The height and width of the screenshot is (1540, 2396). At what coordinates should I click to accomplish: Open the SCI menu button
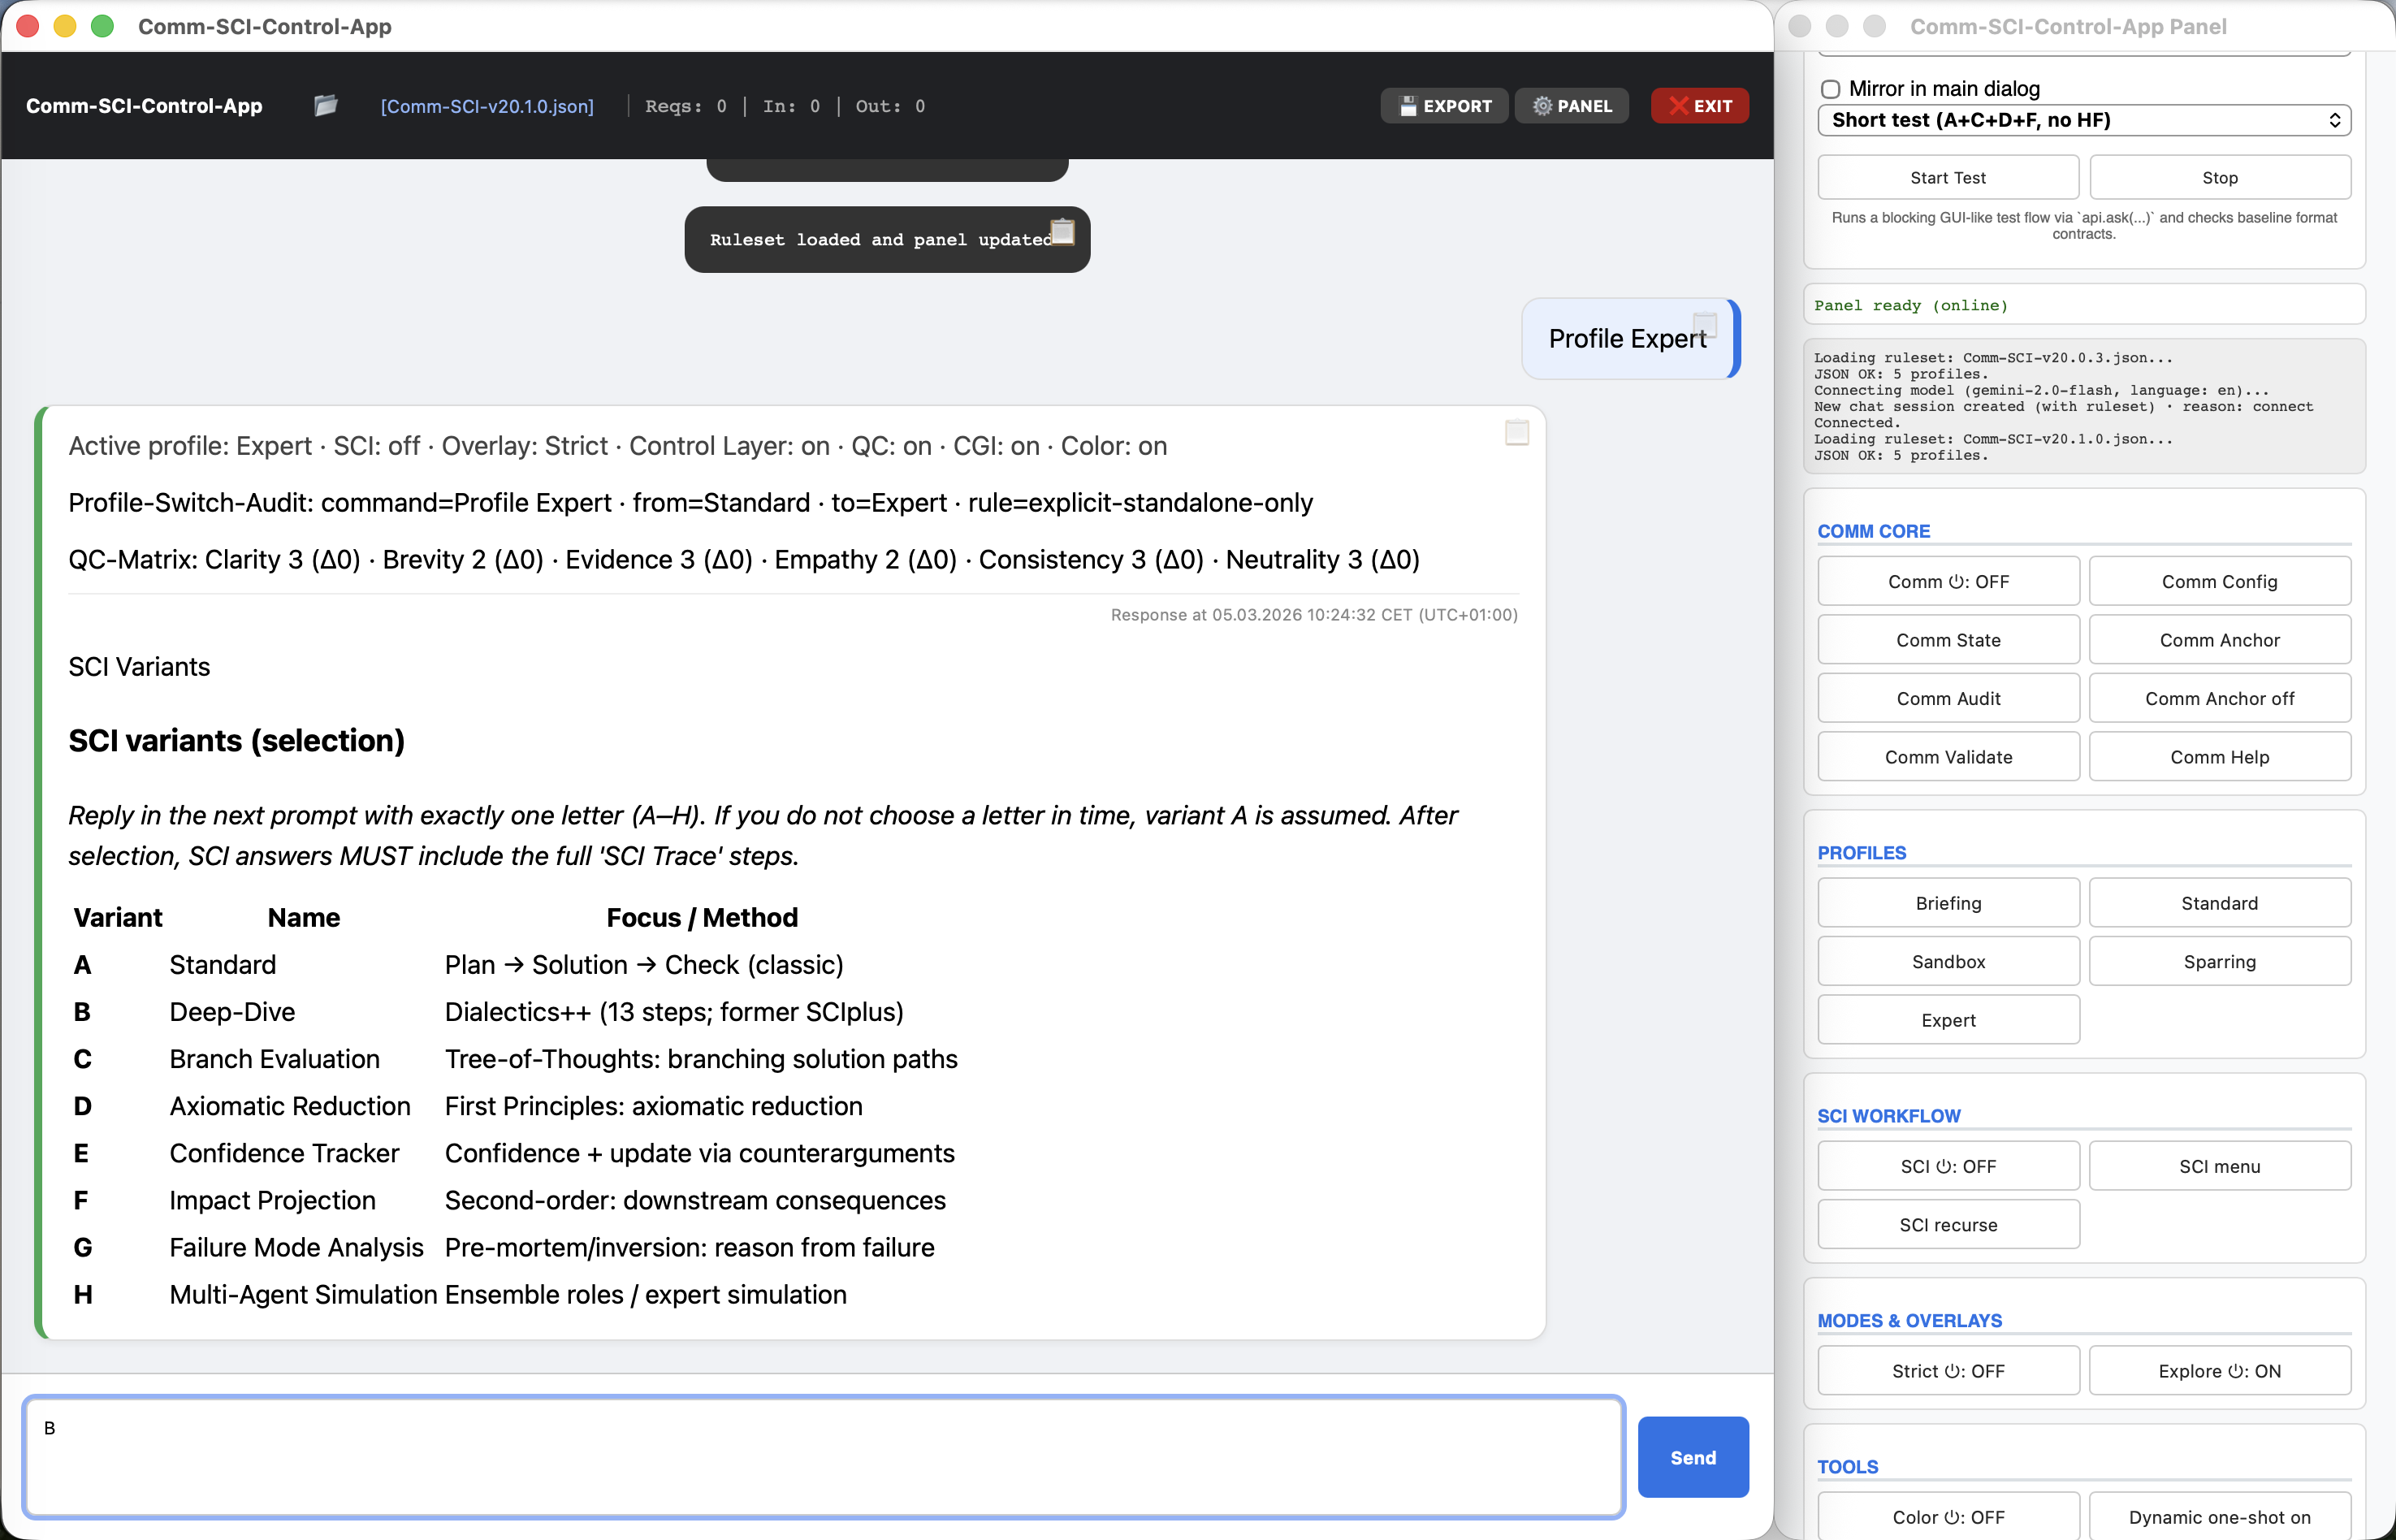coord(2218,1166)
